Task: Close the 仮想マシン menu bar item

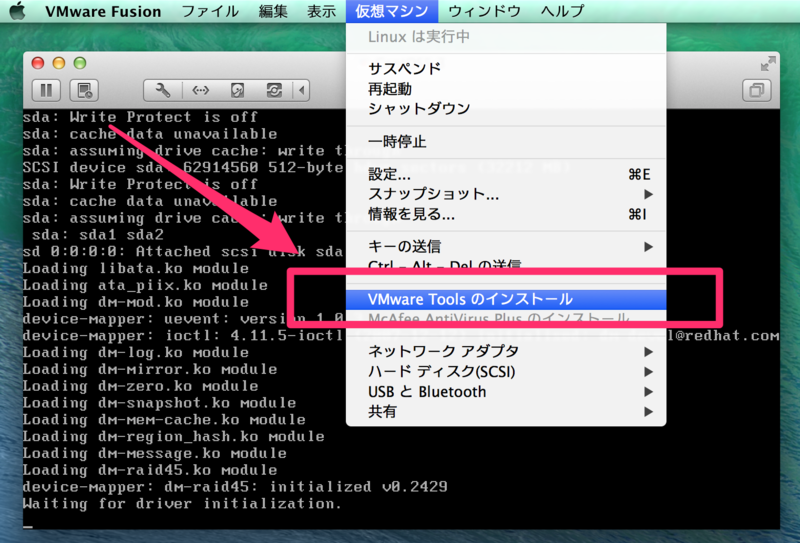Action: point(392,11)
